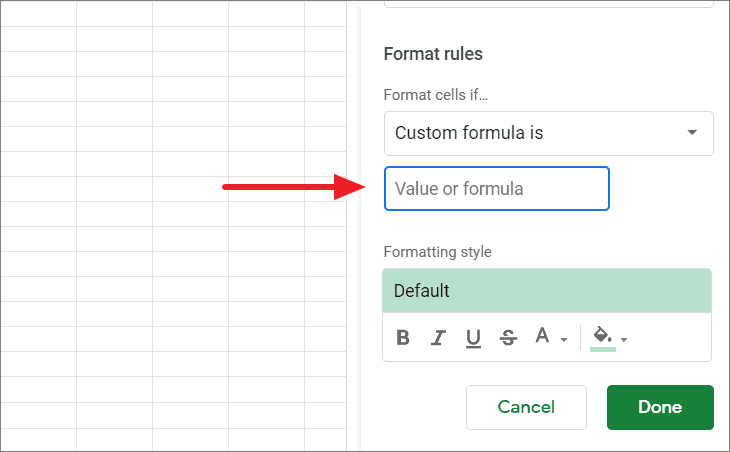Click the 'Format rules' heading
The height and width of the screenshot is (452, 730).
(x=433, y=54)
